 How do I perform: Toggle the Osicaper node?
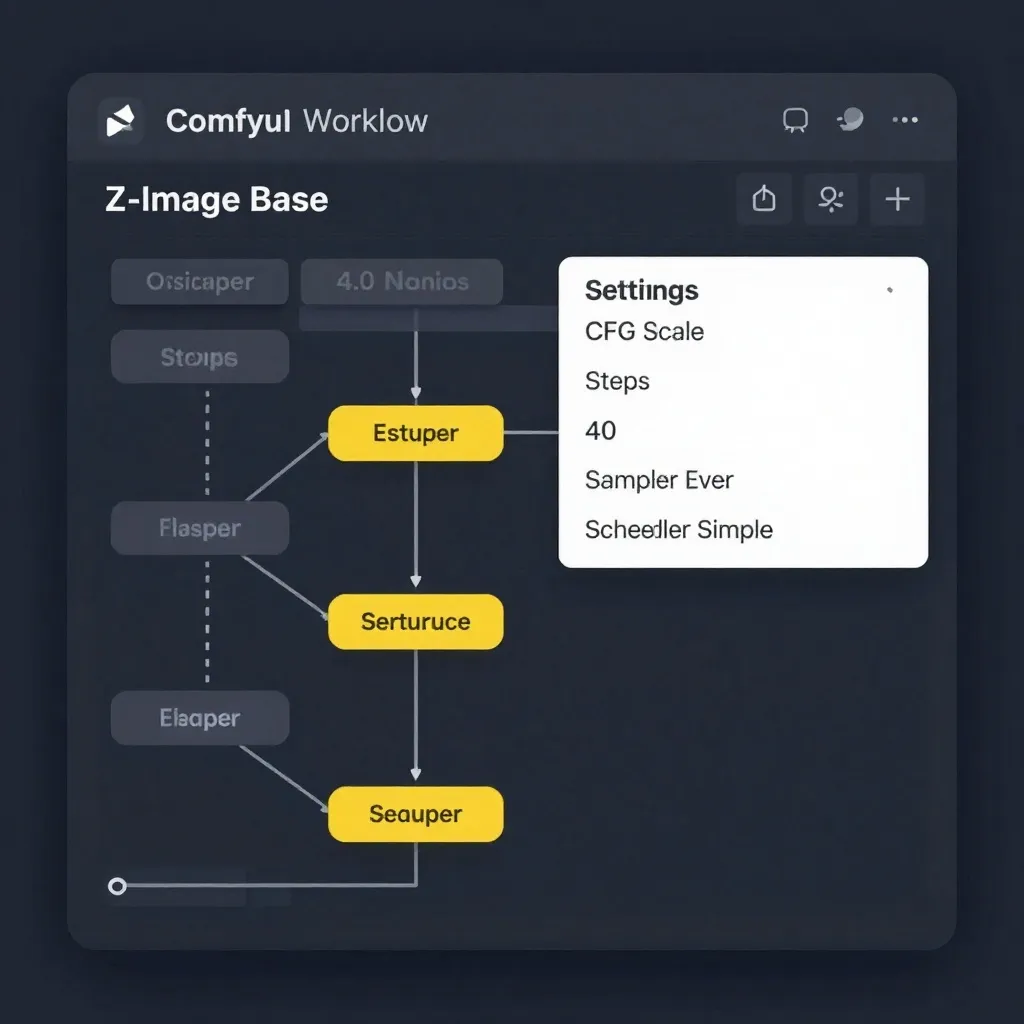click(x=198, y=281)
